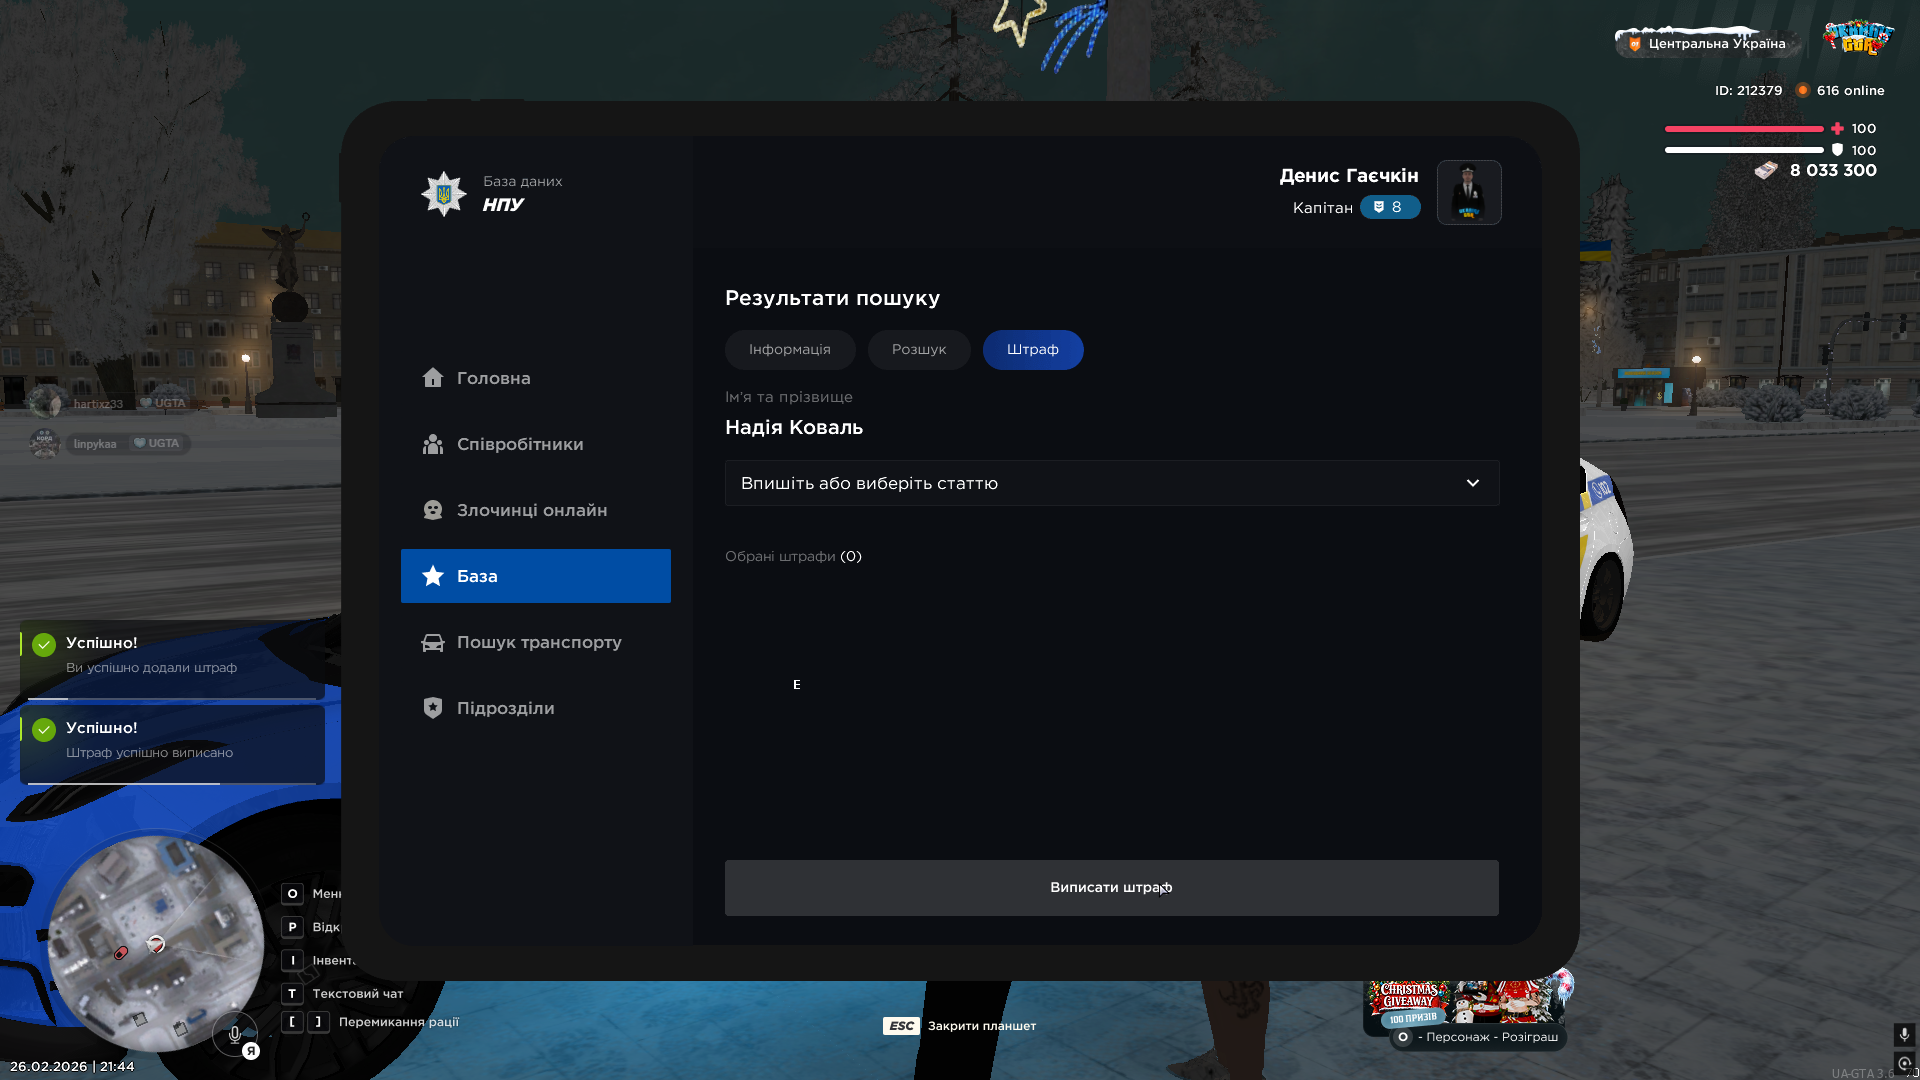The width and height of the screenshot is (1920, 1080).
Task: Open the Злочинці онлайн menu item
Action: tap(531, 510)
